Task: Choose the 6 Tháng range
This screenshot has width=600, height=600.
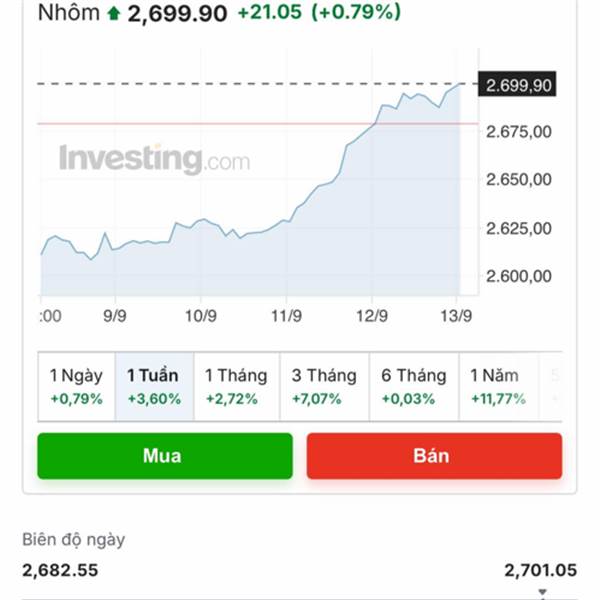Action: (414, 386)
